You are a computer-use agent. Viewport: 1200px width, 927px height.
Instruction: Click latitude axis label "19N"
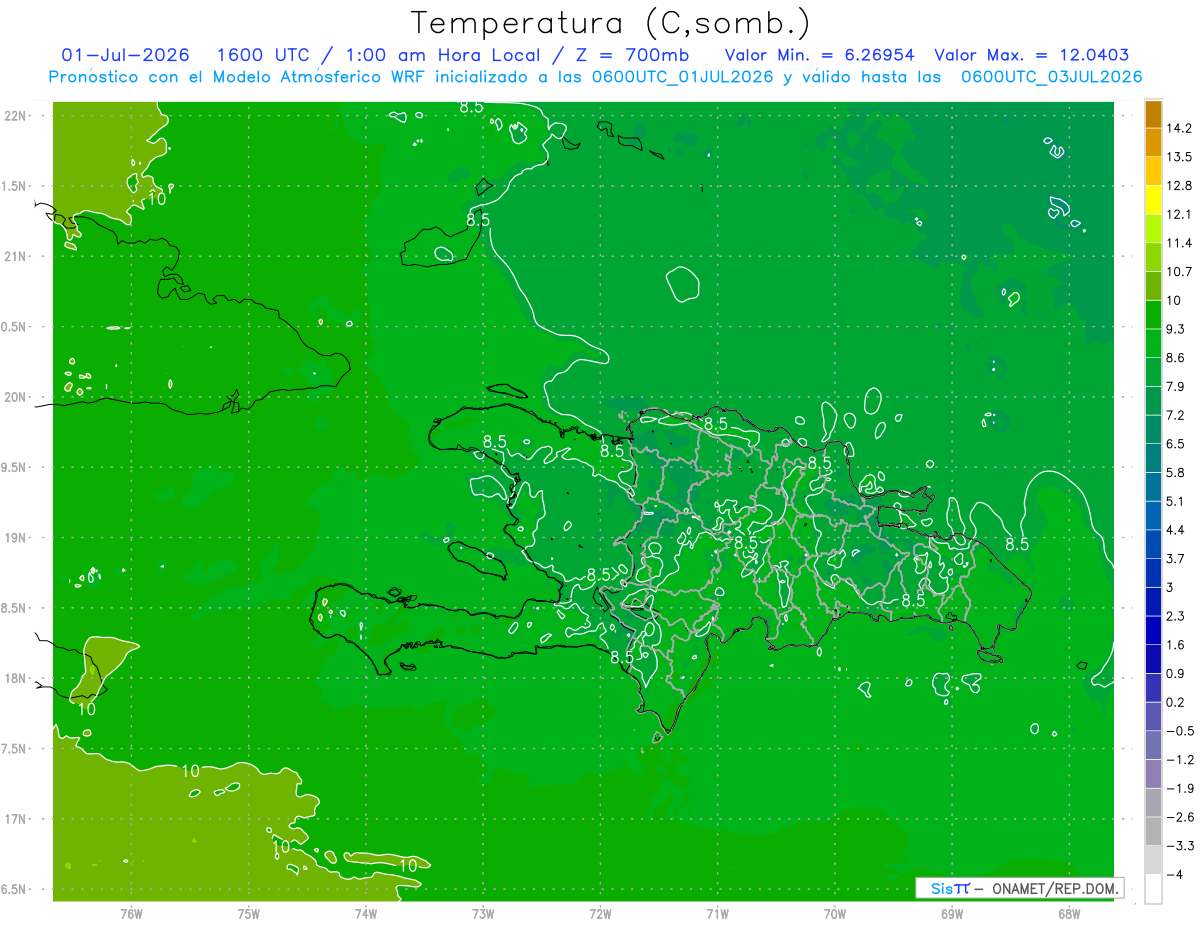click(17, 538)
